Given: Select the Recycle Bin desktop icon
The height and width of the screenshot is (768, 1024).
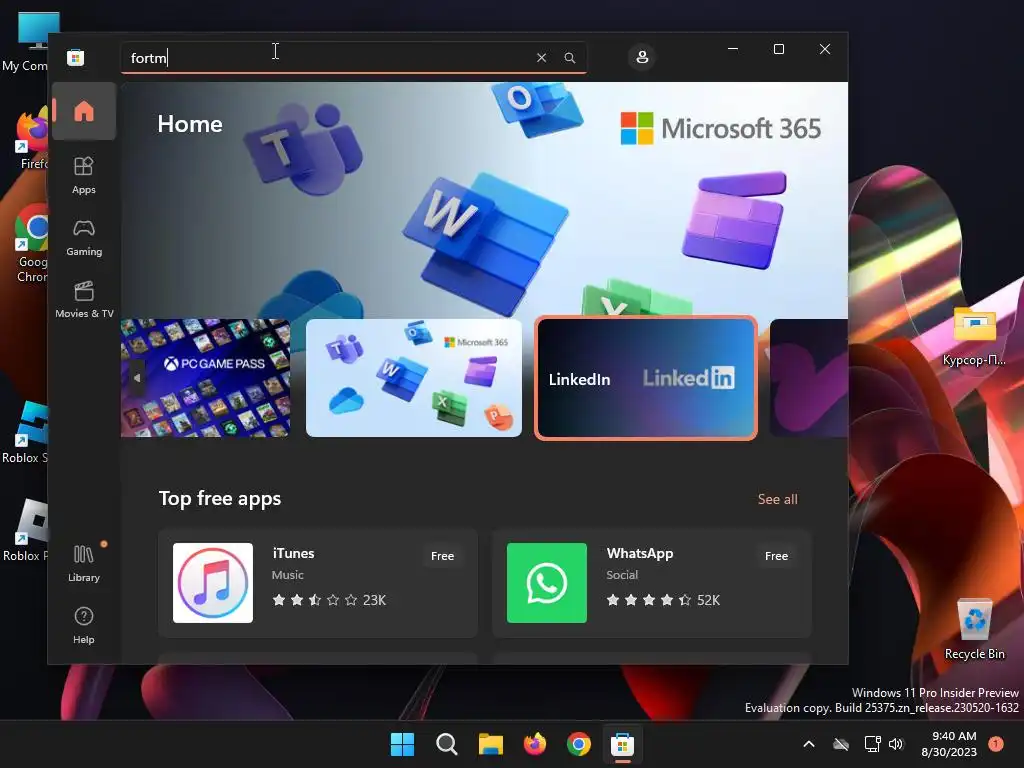Looking at the screenshot, I should 974,628.
